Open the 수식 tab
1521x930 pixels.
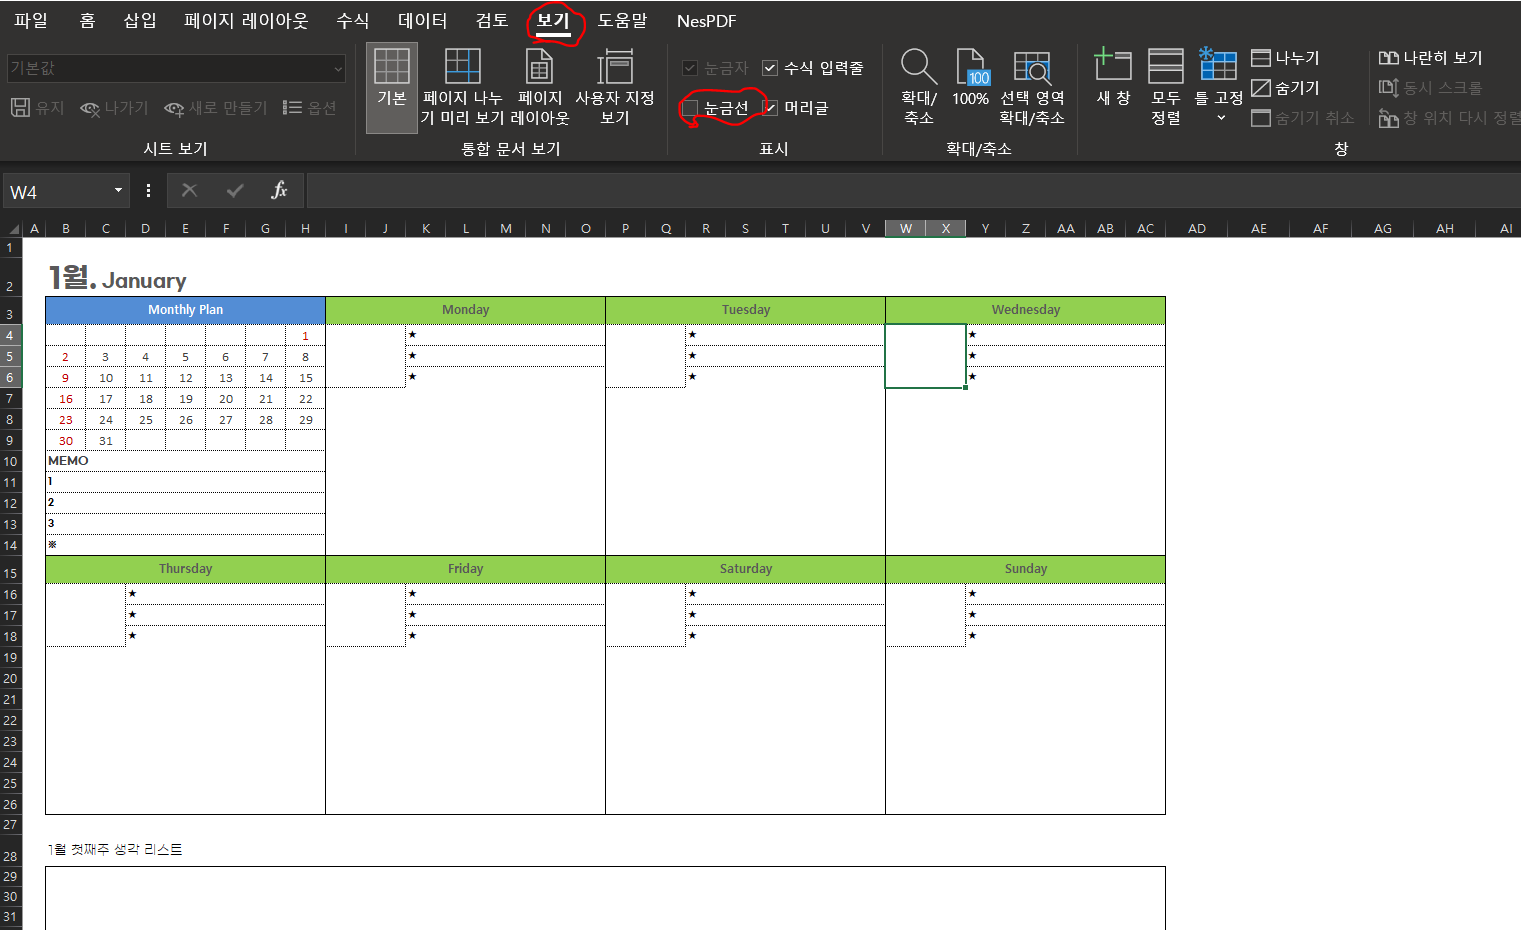pyautogui.click(x=352, y=20)
